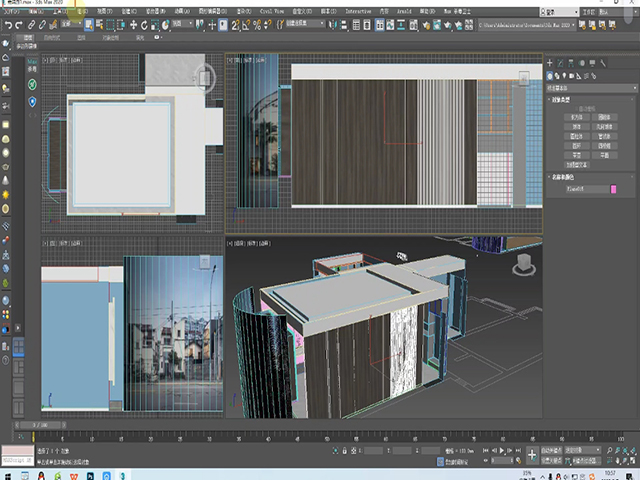Image resolution: width=640 pixels, height=480 pixels.
Task: Activate the Select and Rotate tool
Action: pos(145,24)
